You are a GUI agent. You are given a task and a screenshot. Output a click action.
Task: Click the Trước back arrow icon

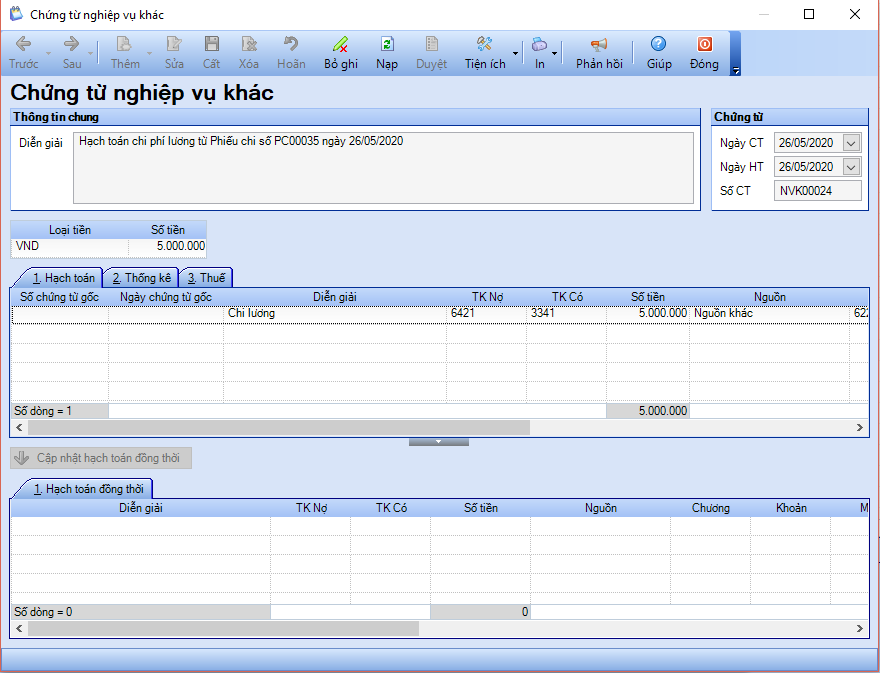pyautogui.click(x=23, y=45)
